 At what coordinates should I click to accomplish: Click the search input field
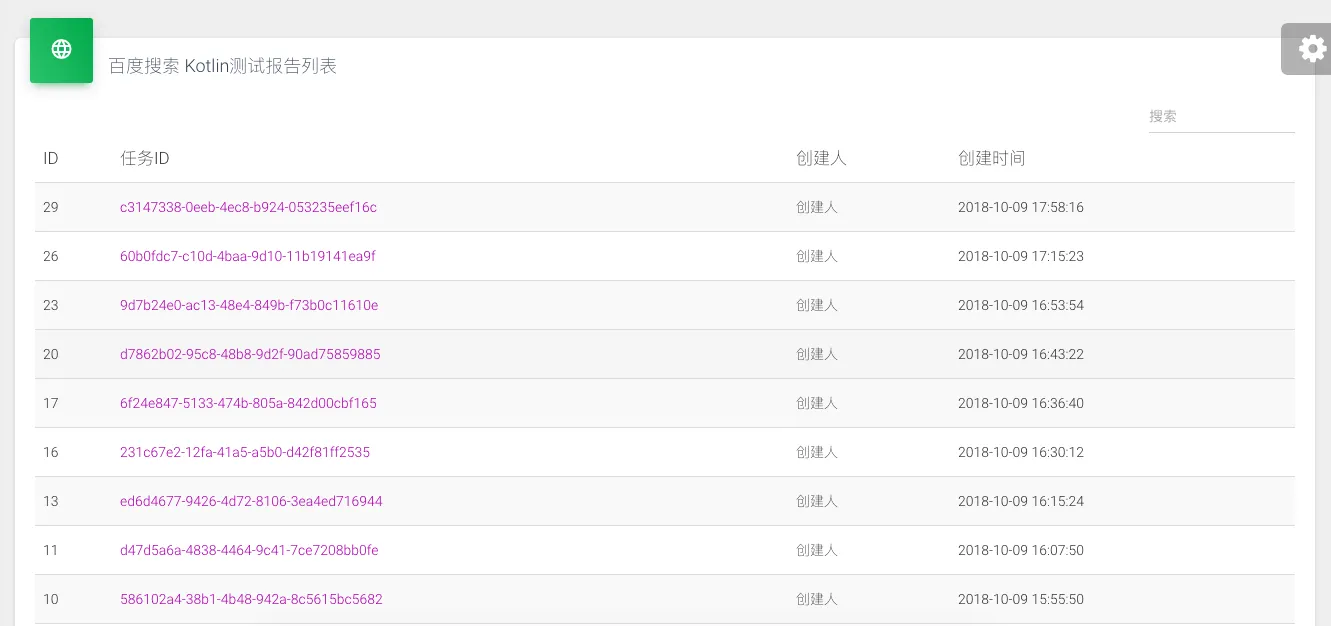(x=1221, y=116)
